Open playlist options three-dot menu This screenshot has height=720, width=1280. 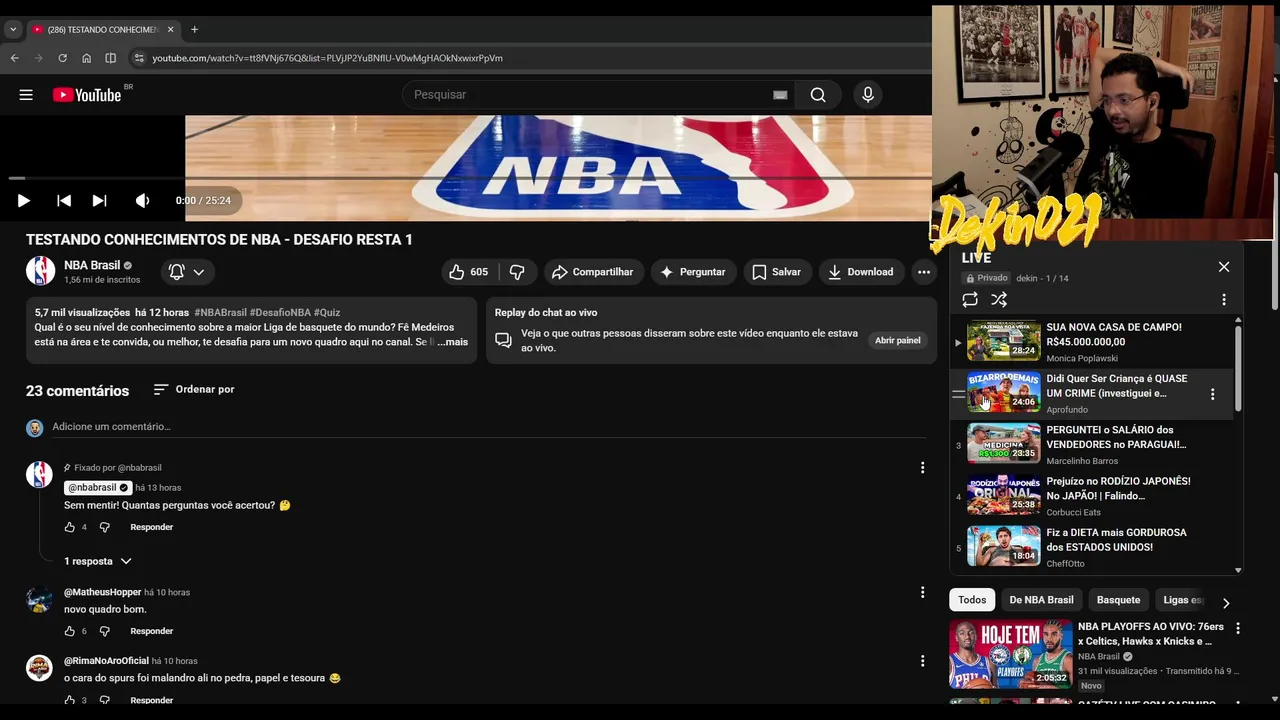1224,300
